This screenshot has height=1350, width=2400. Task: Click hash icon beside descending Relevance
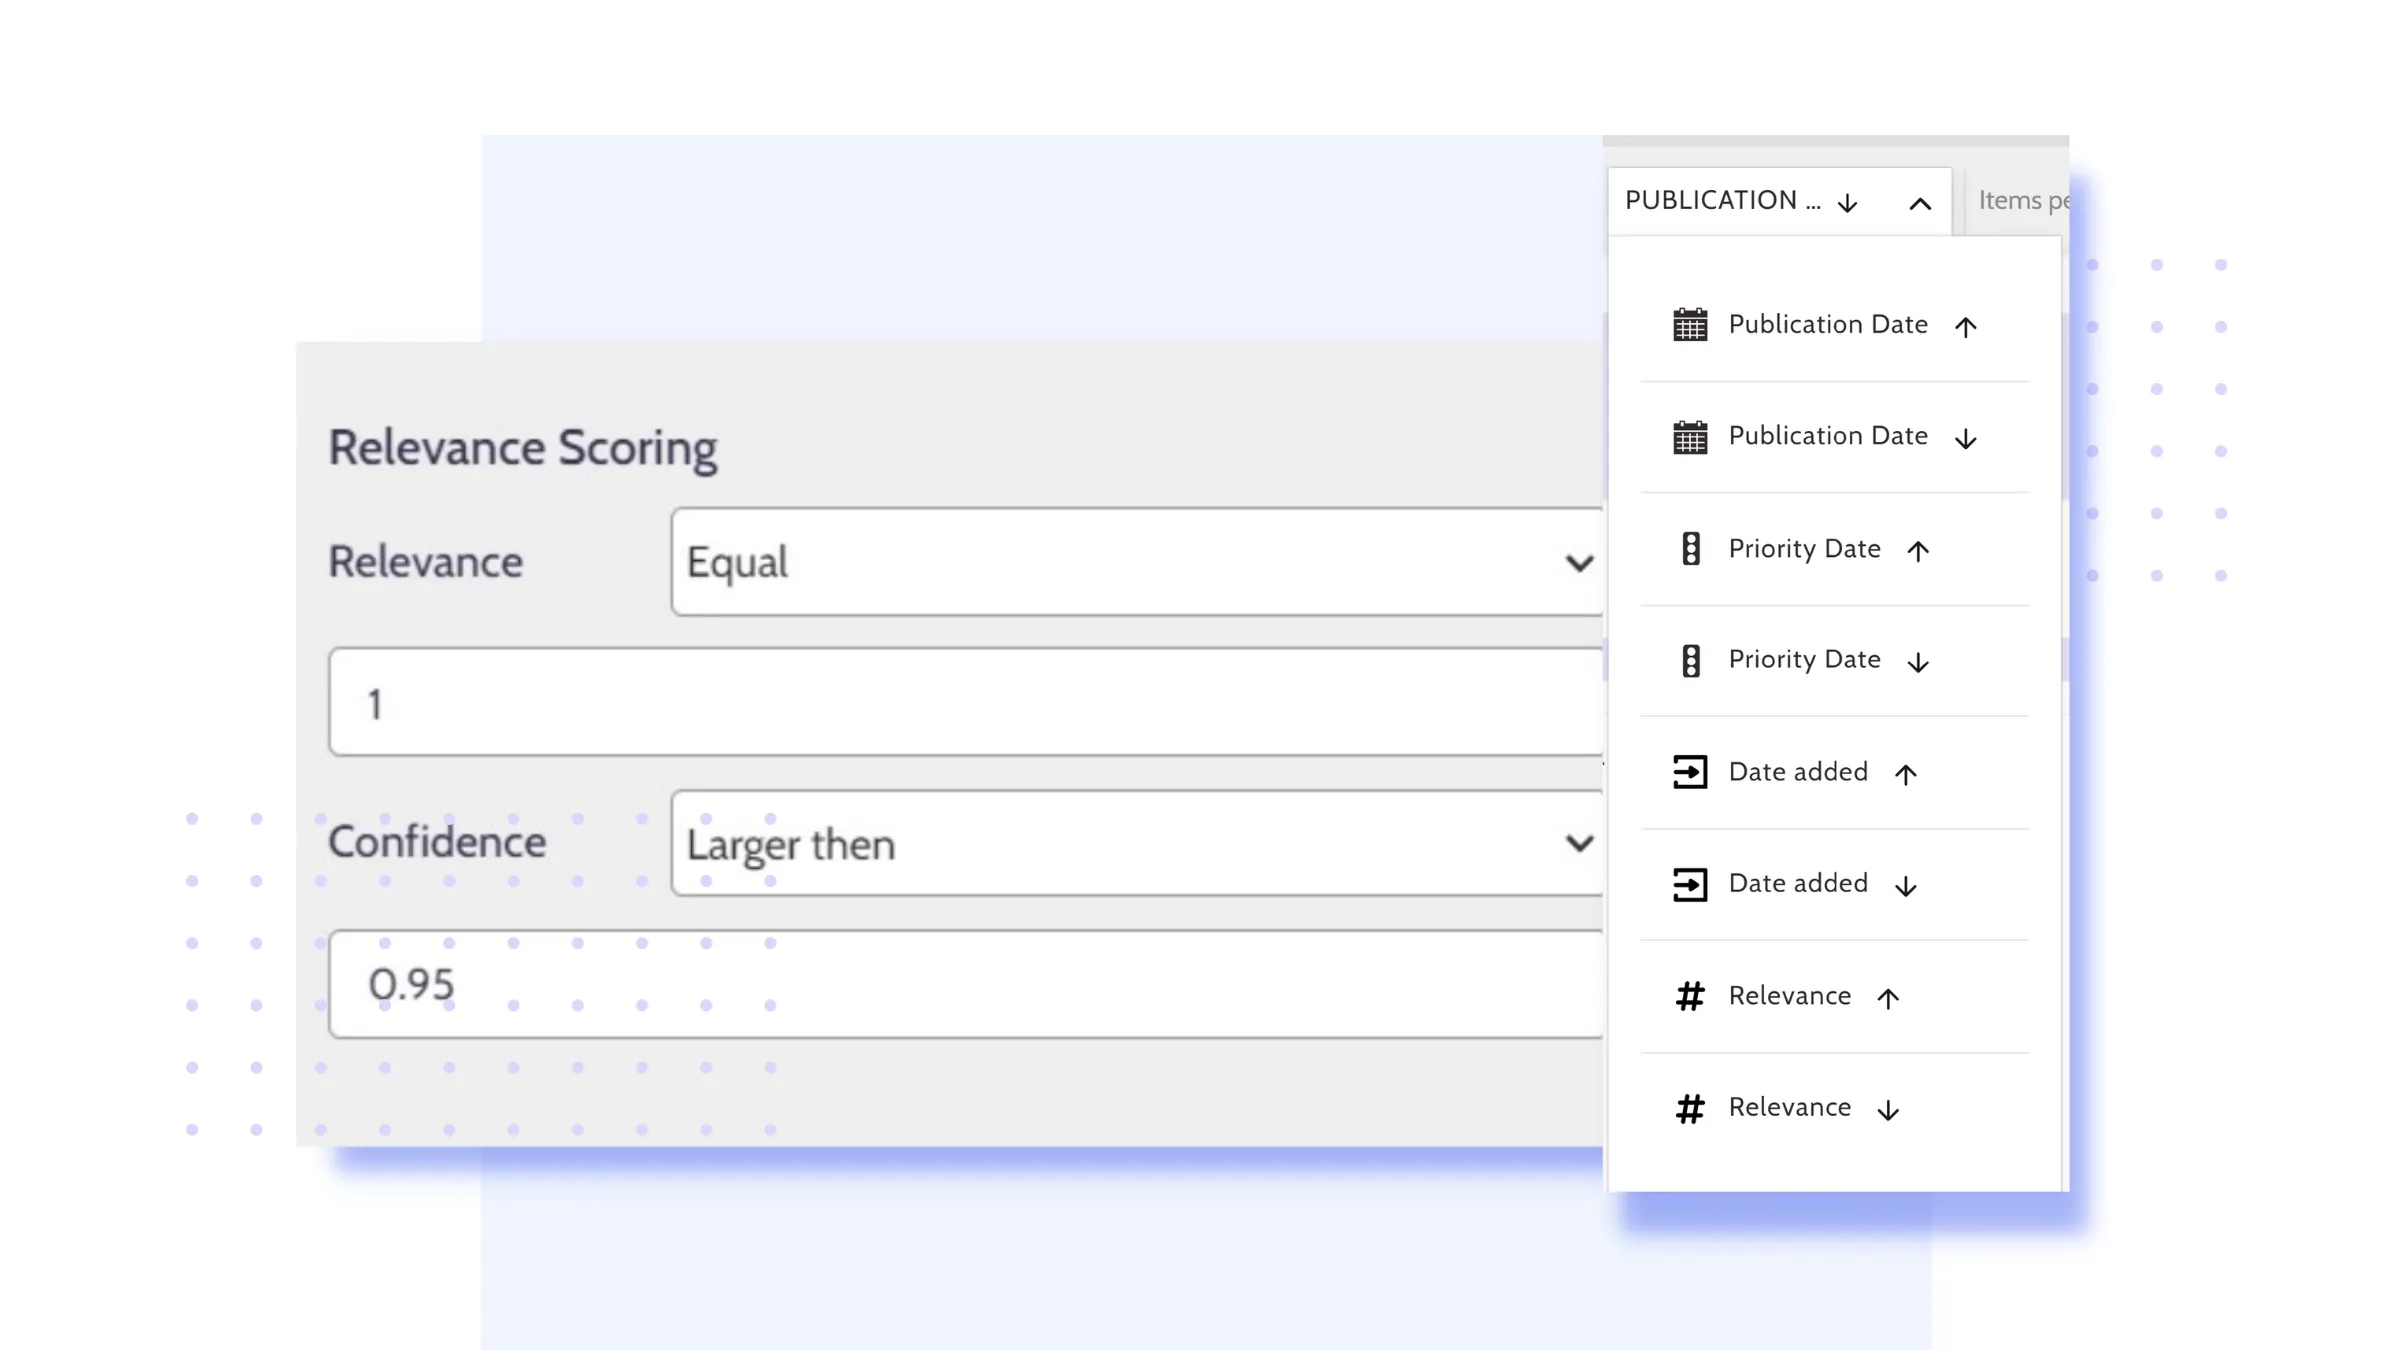click(1690, 1108)
